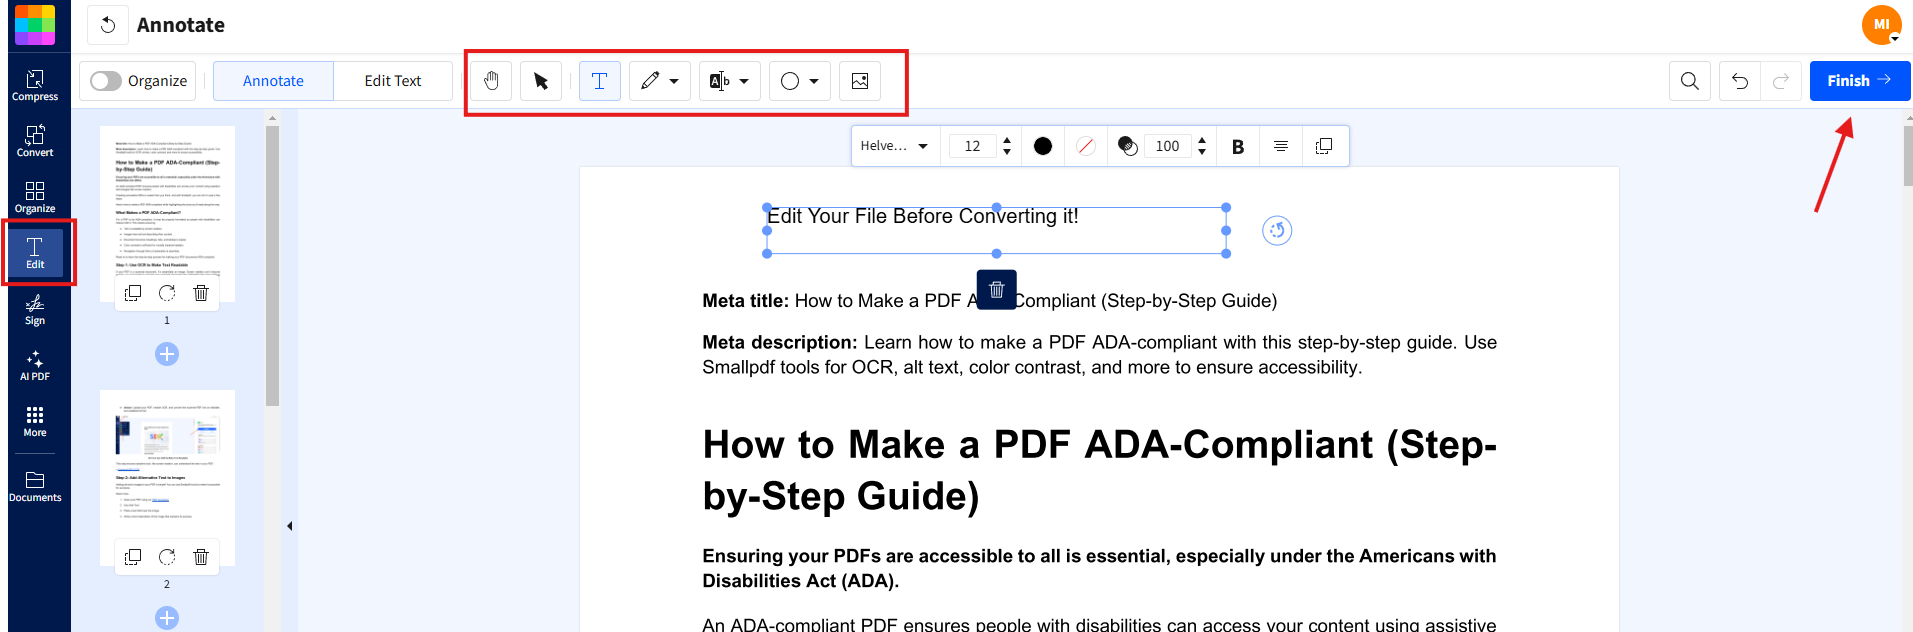Expand the highlight tool dropdown arrow
Viewport: 1913px width, 632px height.
(744, 81)
